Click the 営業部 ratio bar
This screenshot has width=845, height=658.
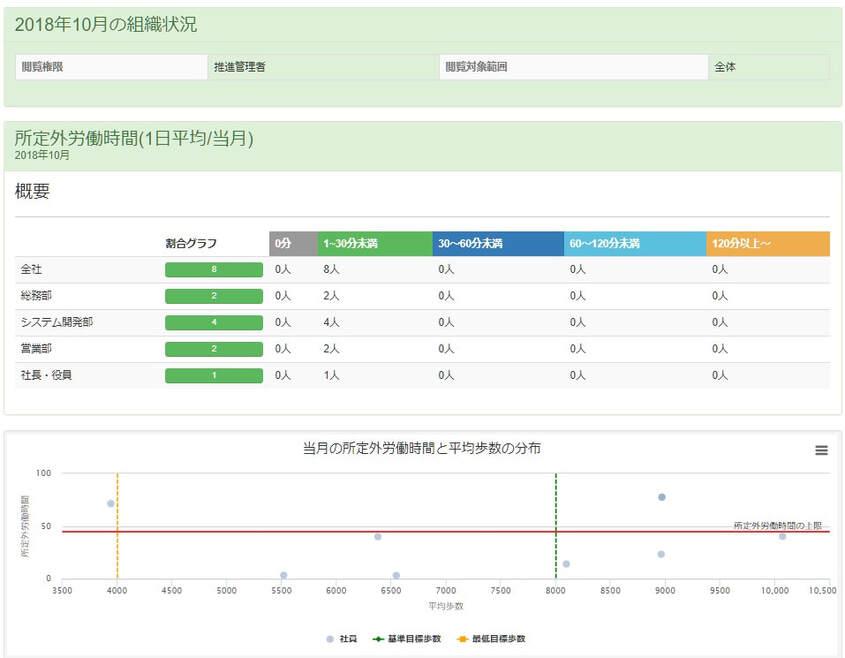tap(214, 349)
